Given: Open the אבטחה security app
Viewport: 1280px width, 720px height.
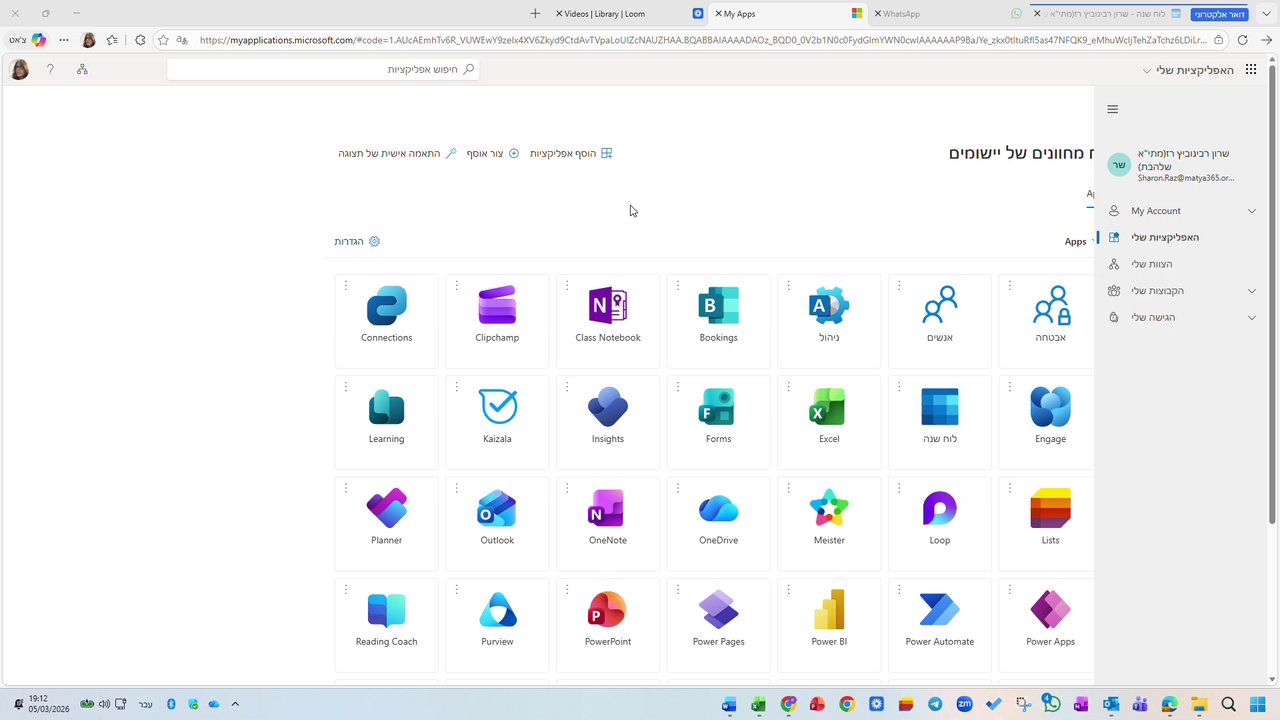Looking at the screenshot, I should tap(1046, 321).
